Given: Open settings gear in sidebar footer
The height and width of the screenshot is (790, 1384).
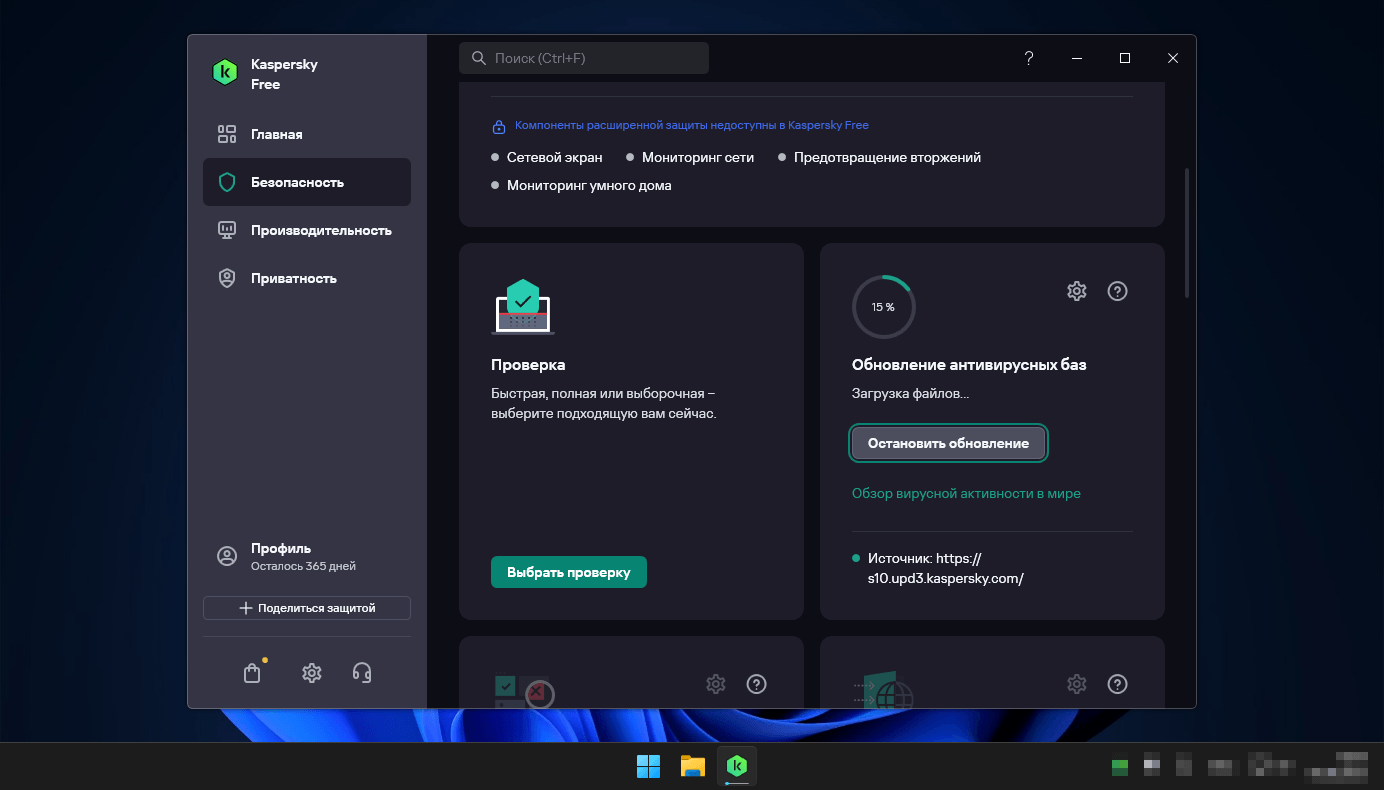Looking at the screenshot, I should tap(312, 673).
